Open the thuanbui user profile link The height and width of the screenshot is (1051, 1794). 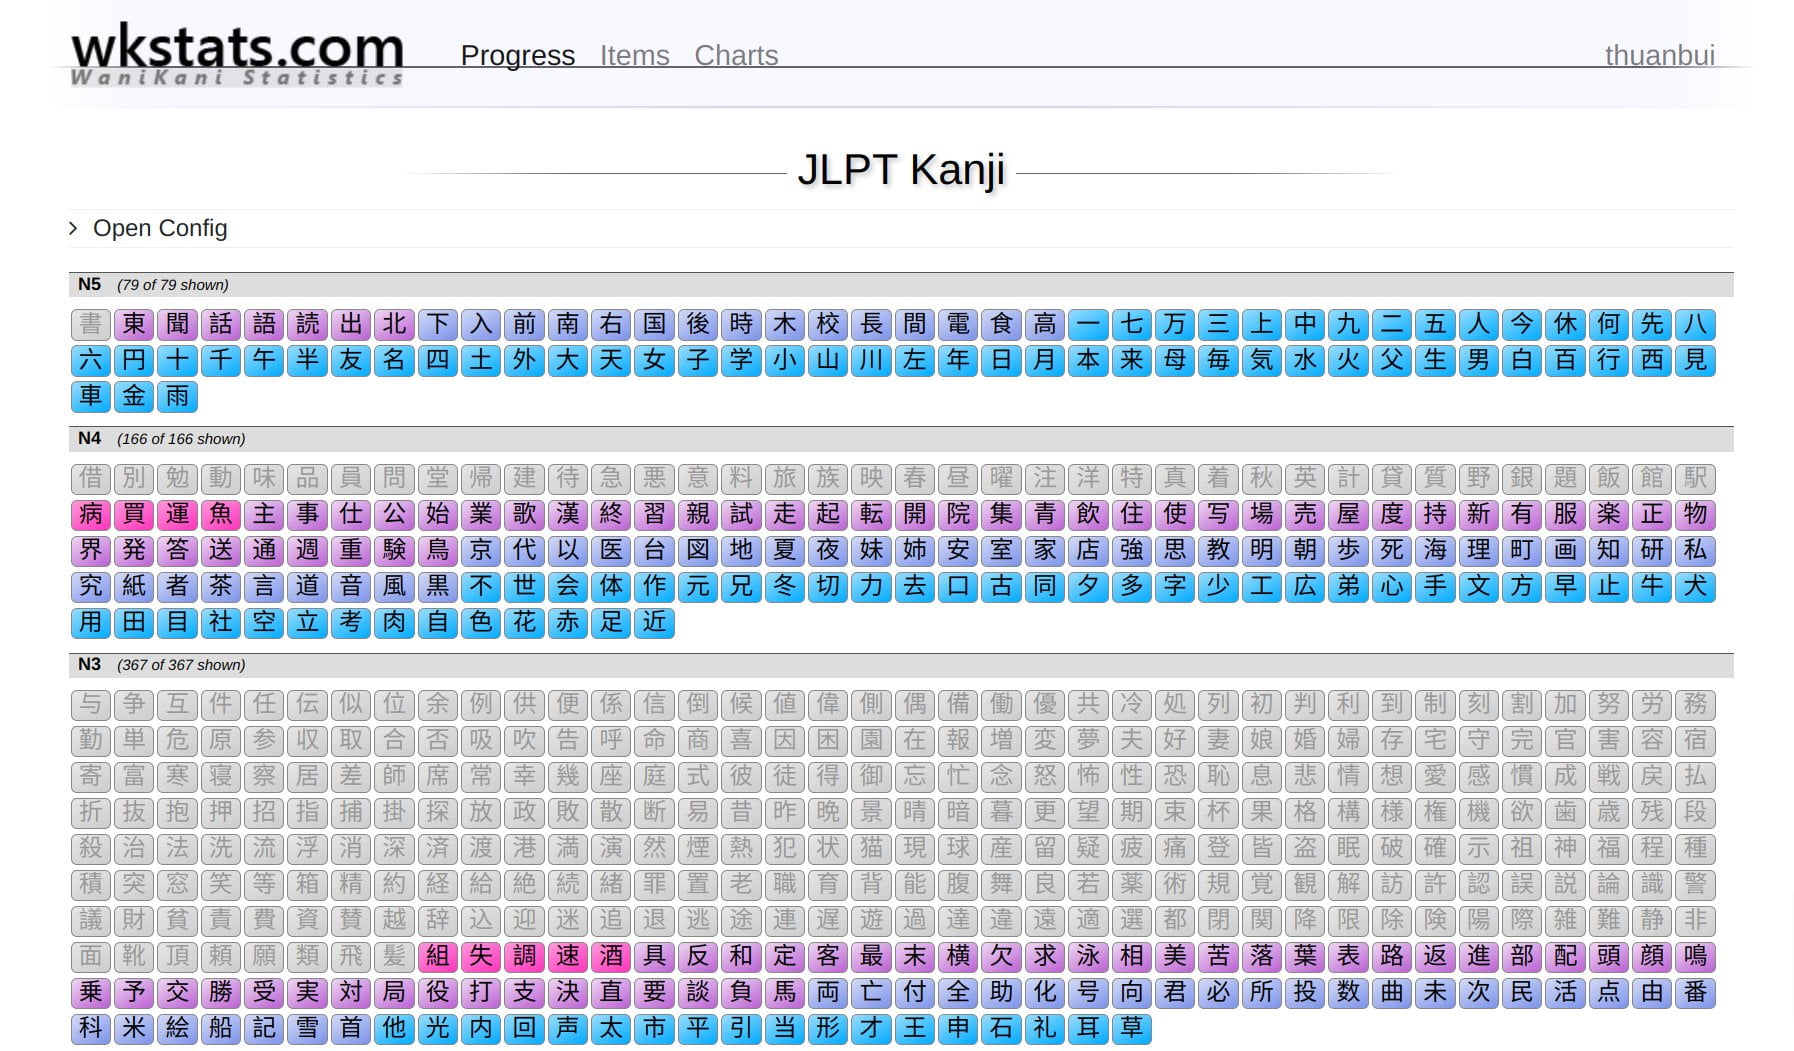pos(1658,56)
